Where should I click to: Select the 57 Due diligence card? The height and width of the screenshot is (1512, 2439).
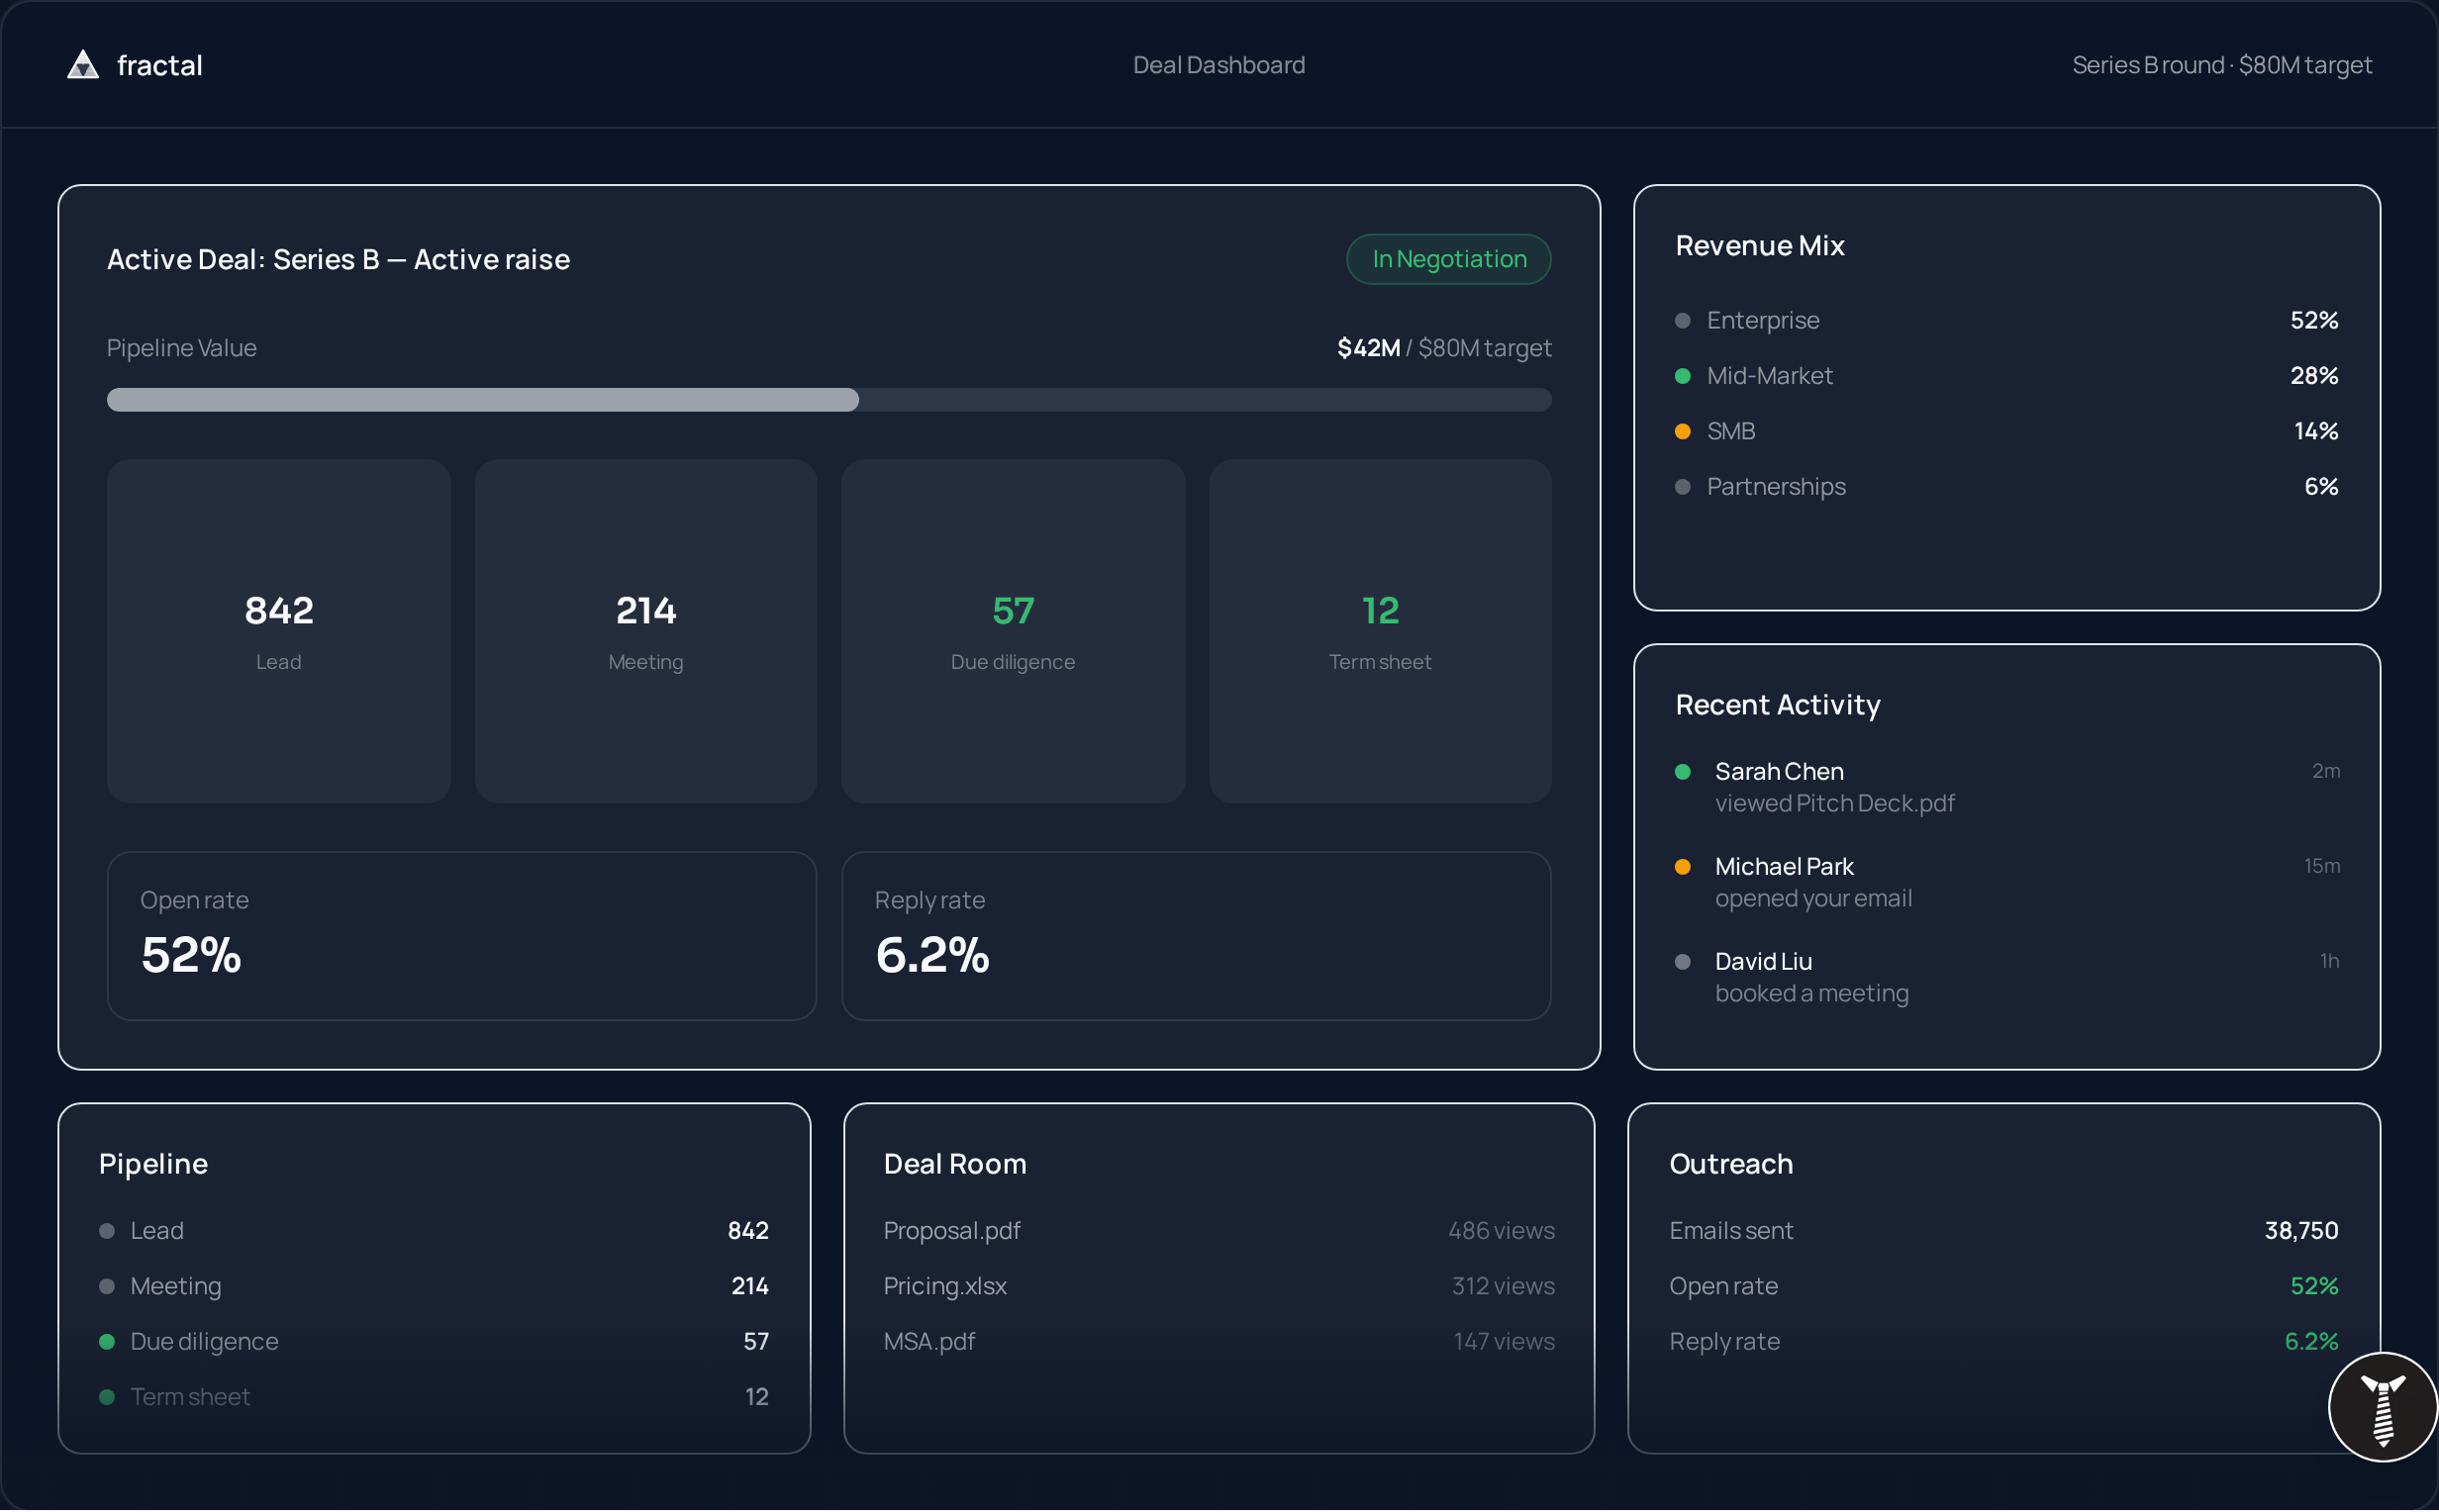(x=1013, y=633)
